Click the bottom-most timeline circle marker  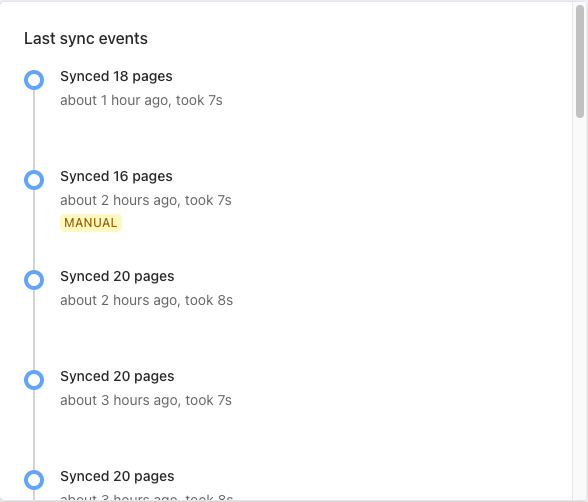34,480
